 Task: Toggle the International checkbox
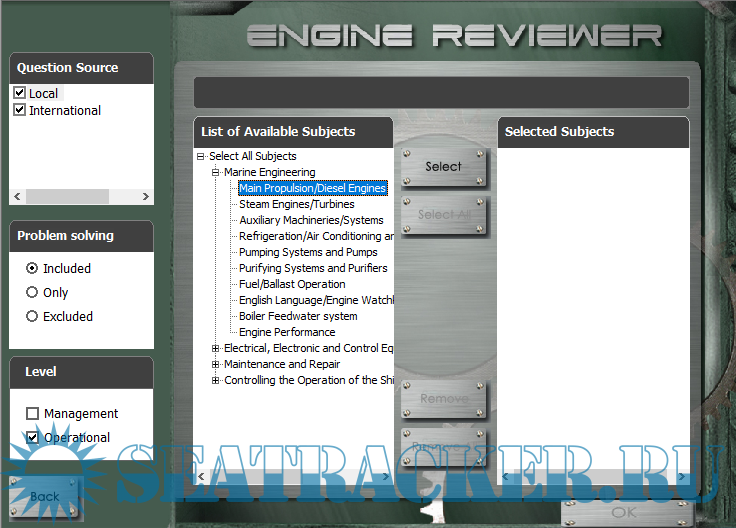(20, 110)
